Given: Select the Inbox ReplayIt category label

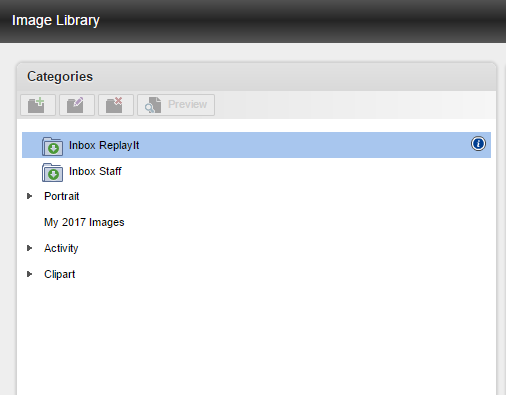Looking at the screenshot, I should [x=104, y=145].
